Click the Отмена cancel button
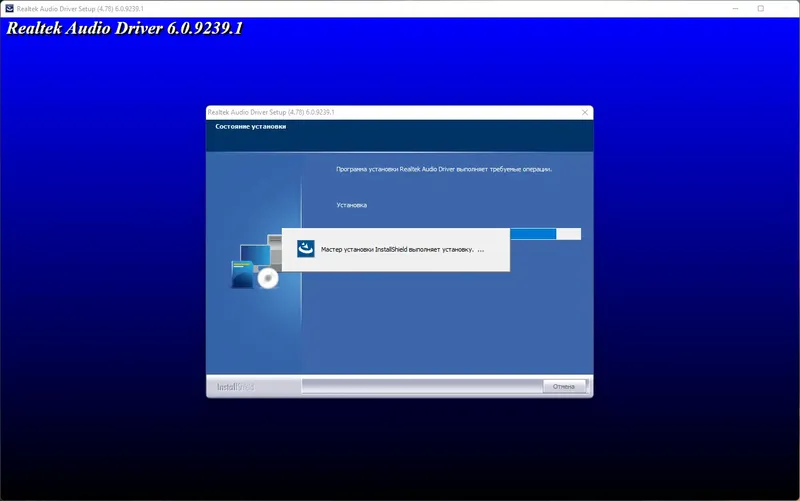The width and height of the screenshot is (800, 501). (564, 387)
